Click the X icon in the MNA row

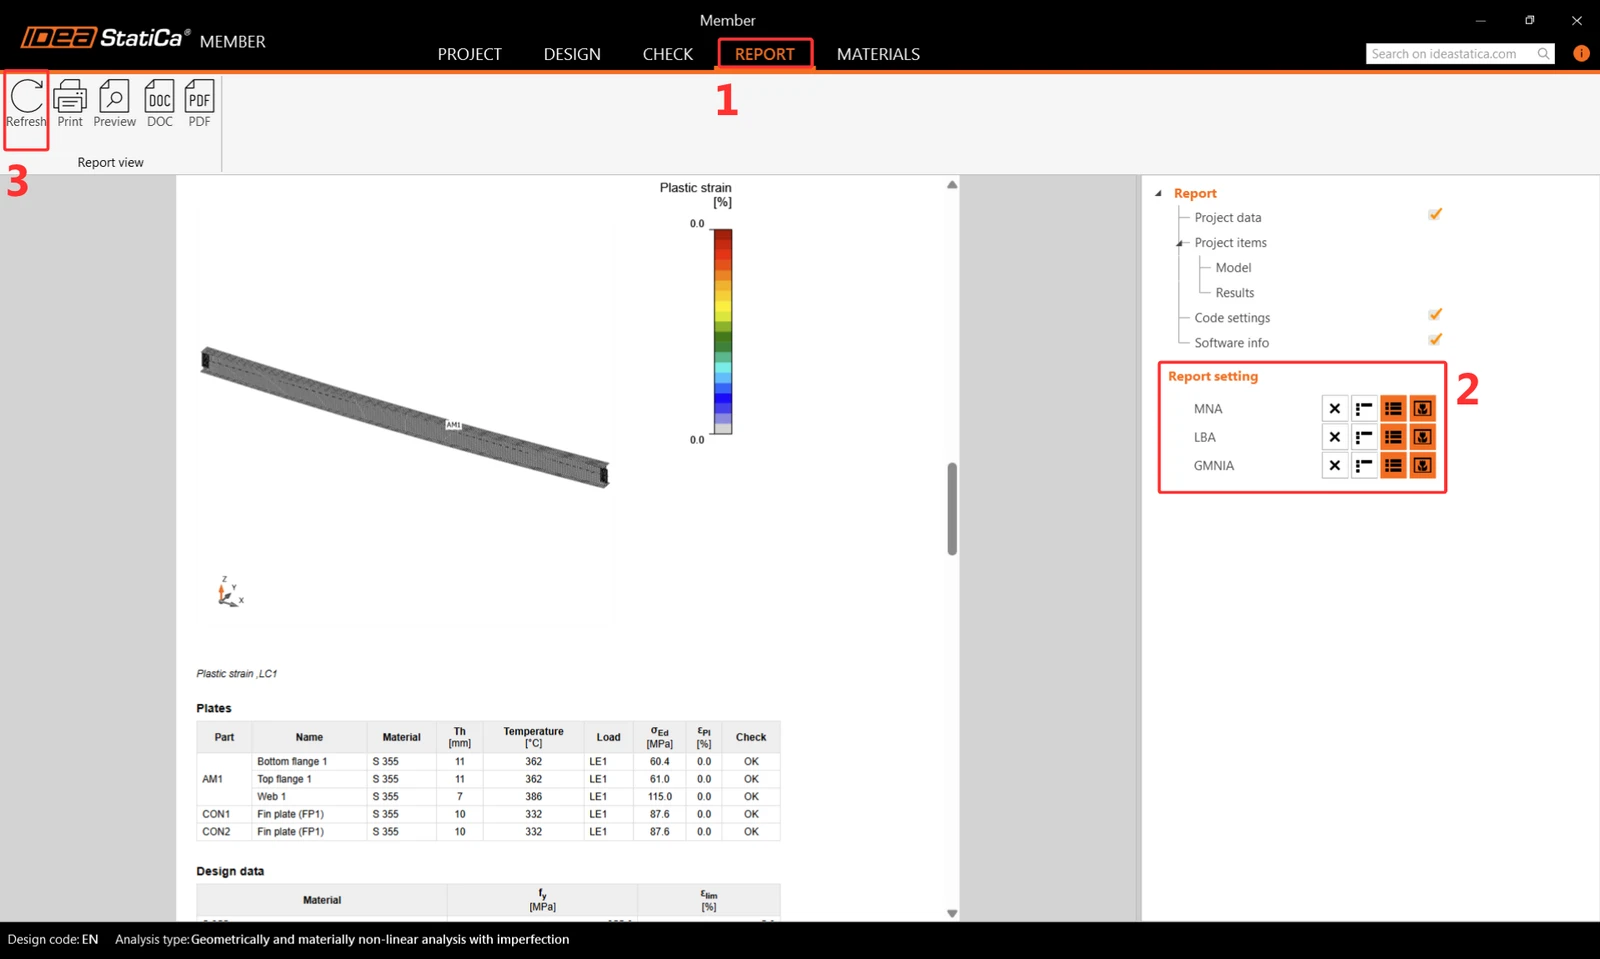click(x=1335, y=408)
